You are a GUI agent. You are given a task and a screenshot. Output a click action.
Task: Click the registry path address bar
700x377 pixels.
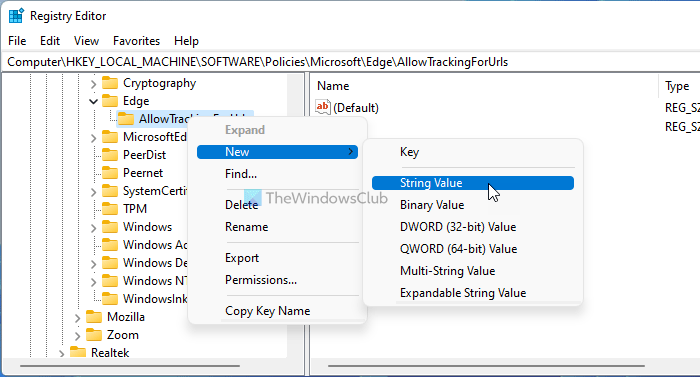[350, 62]
